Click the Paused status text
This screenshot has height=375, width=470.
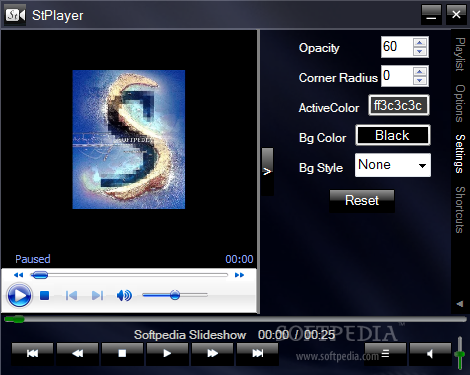(33, 259)
